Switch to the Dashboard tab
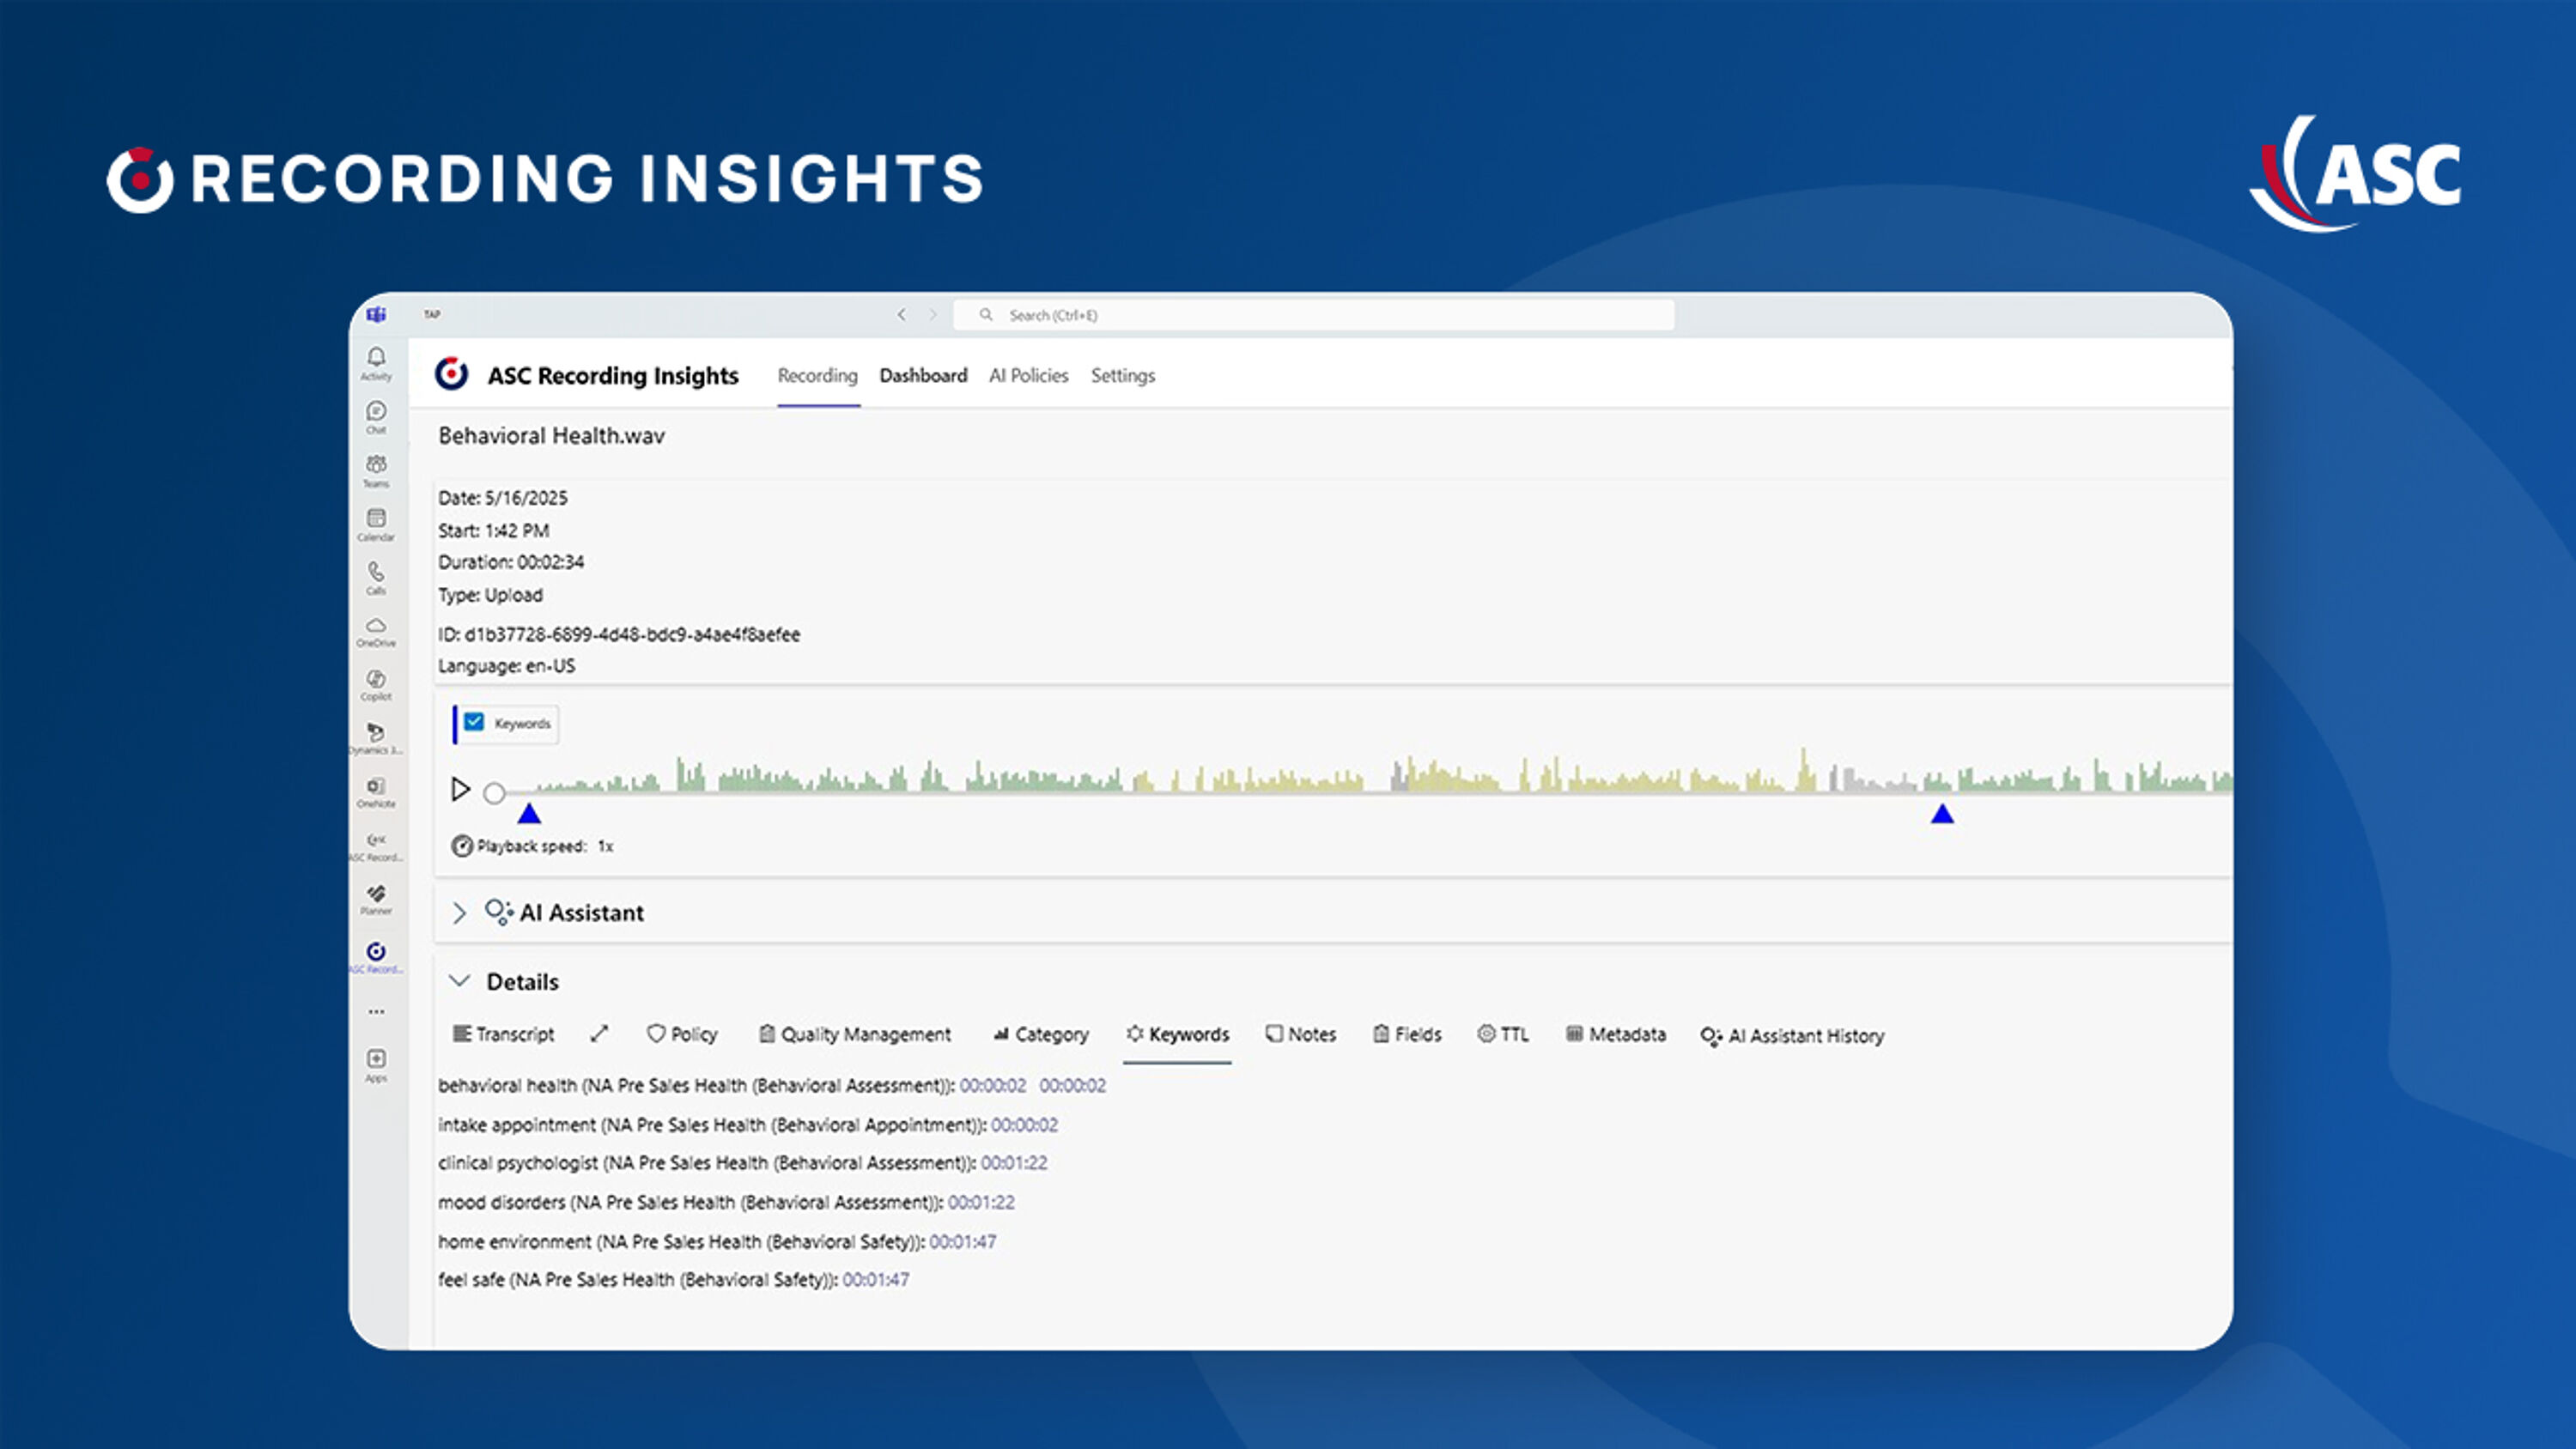 click(x=923, y=376)
